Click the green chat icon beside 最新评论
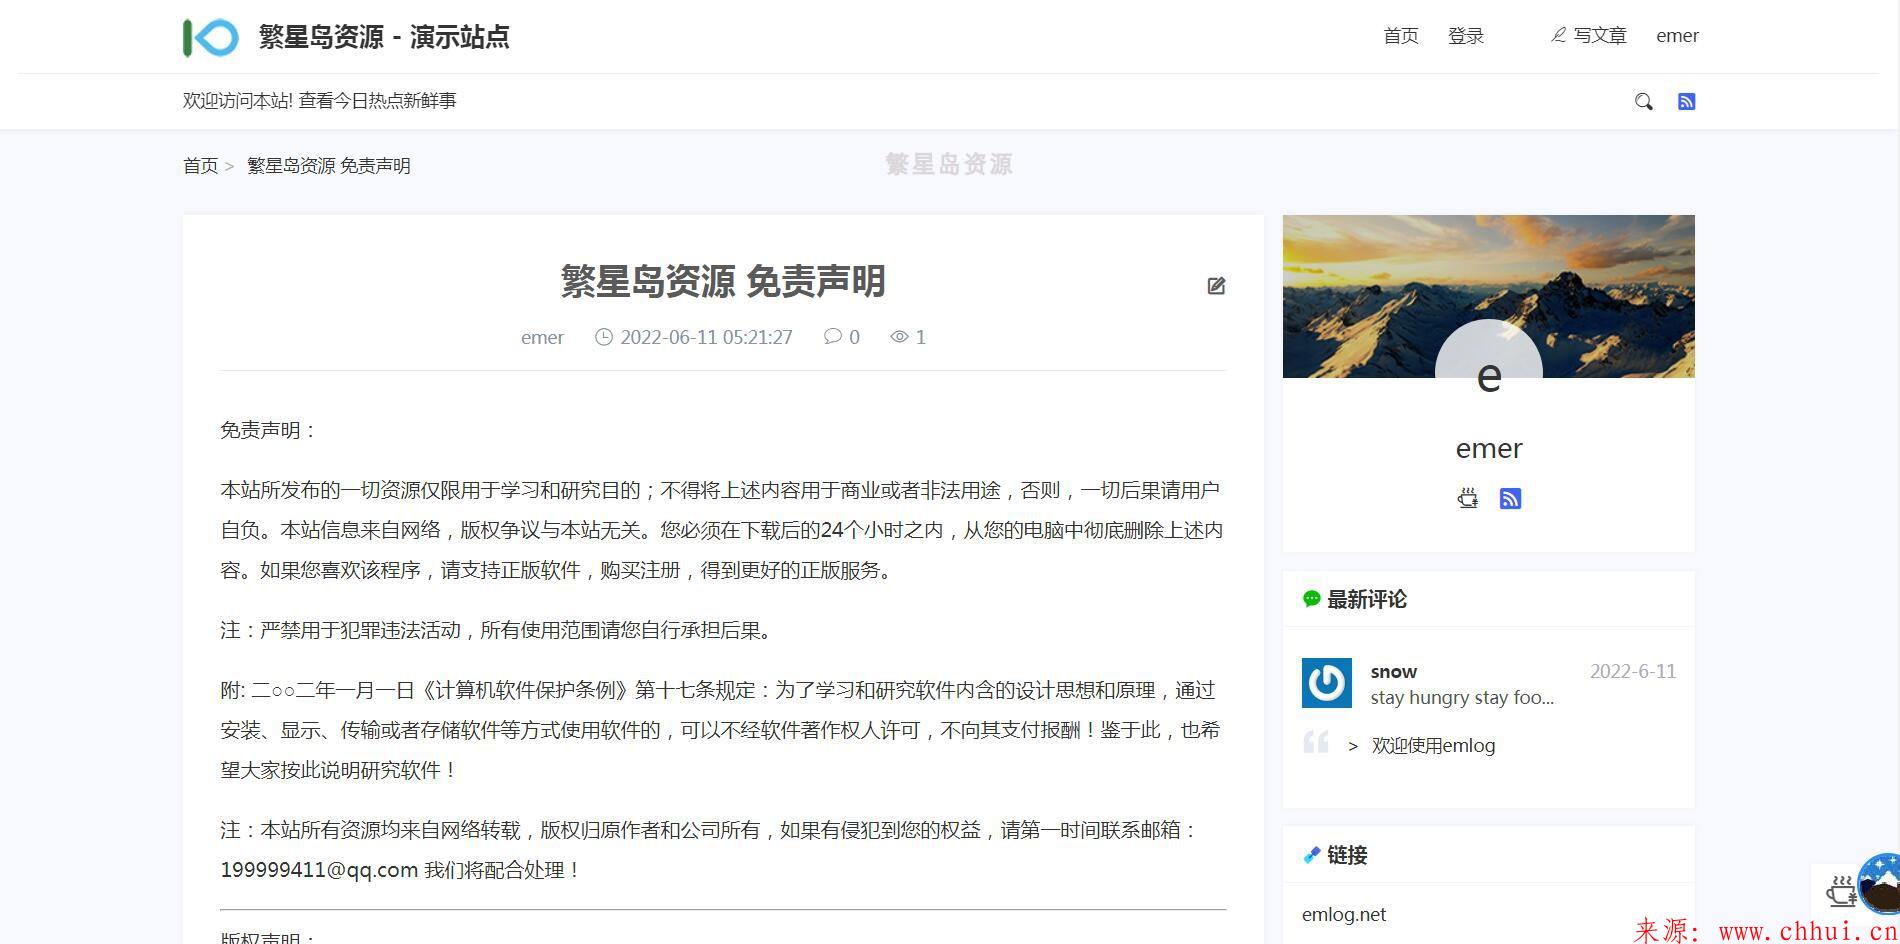 (x=1311, y=599)
